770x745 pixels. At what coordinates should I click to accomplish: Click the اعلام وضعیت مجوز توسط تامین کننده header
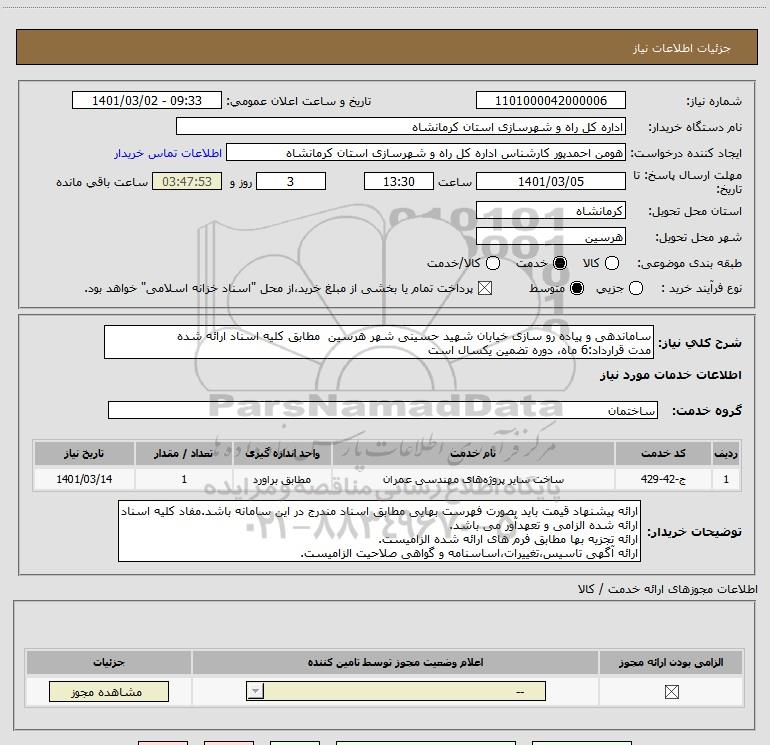point(395,662)
